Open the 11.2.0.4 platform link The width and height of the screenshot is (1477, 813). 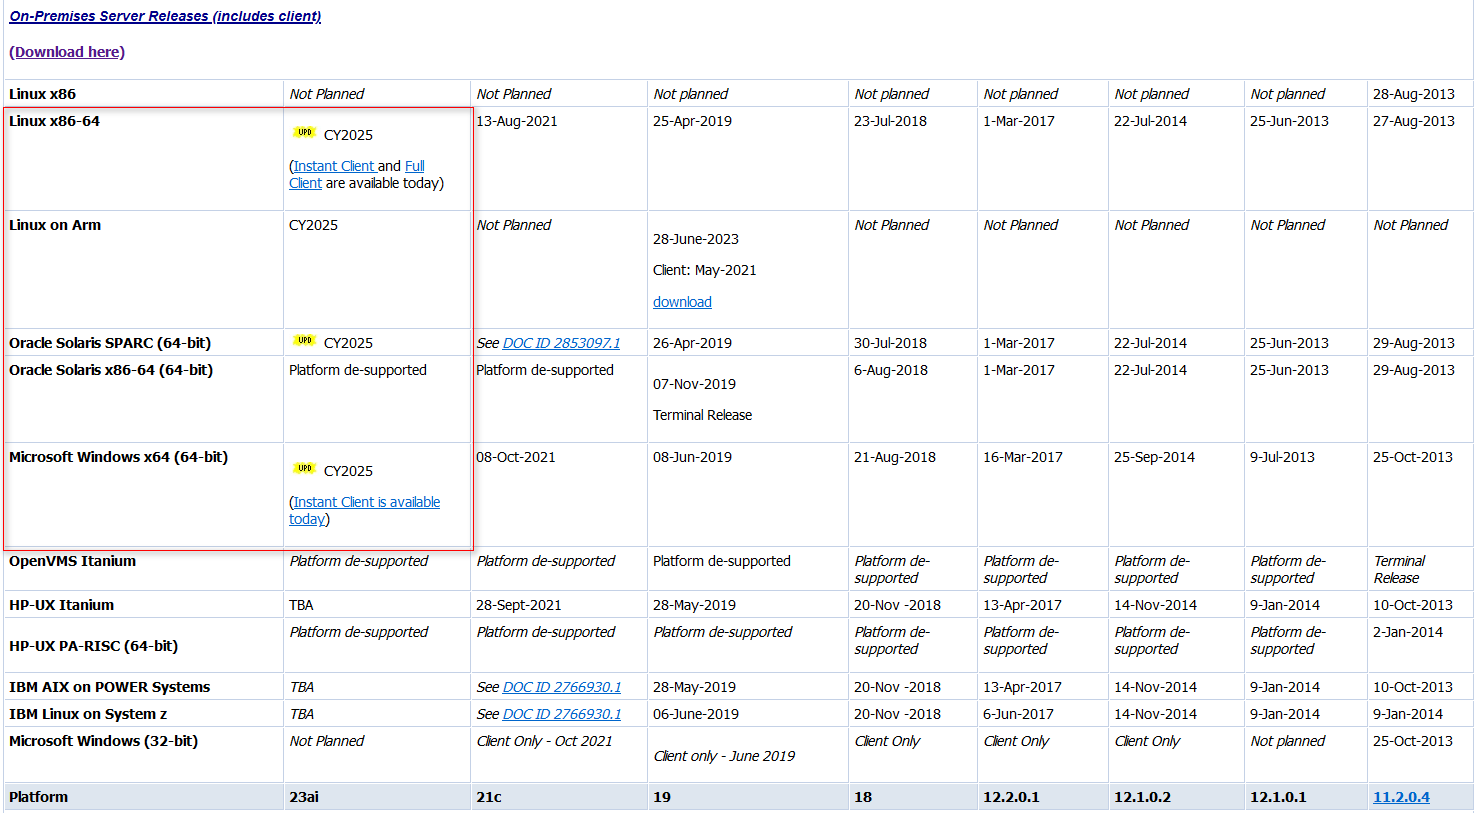(x=1401, y=797)
